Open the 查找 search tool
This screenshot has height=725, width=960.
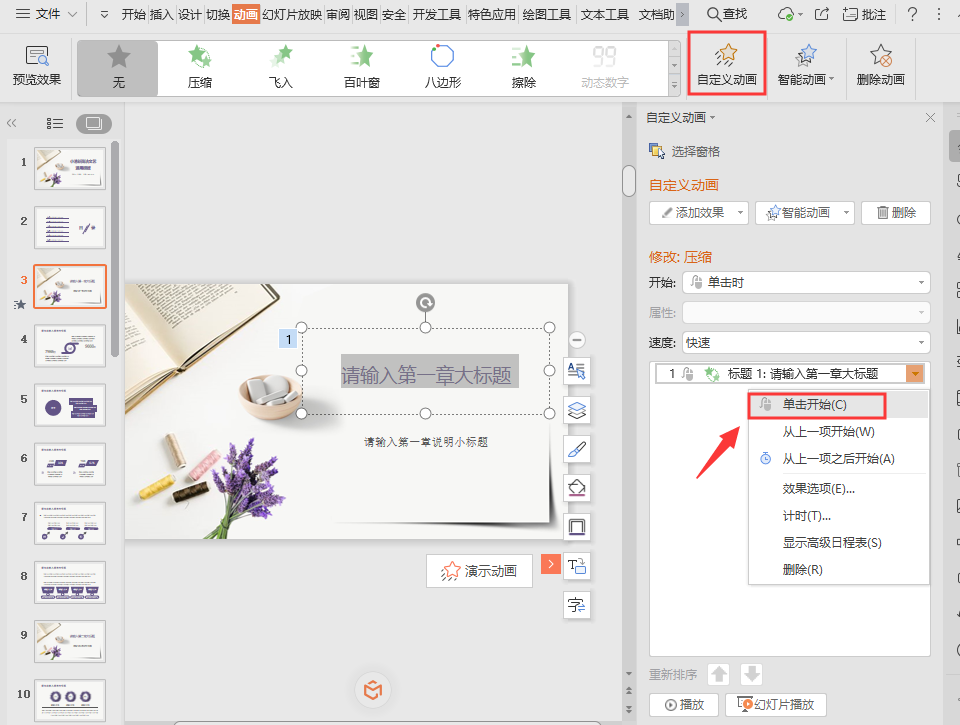coord(727,14)
